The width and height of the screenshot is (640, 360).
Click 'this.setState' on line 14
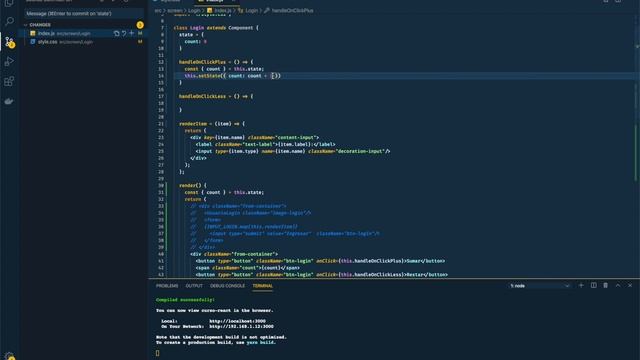point(202,76)
